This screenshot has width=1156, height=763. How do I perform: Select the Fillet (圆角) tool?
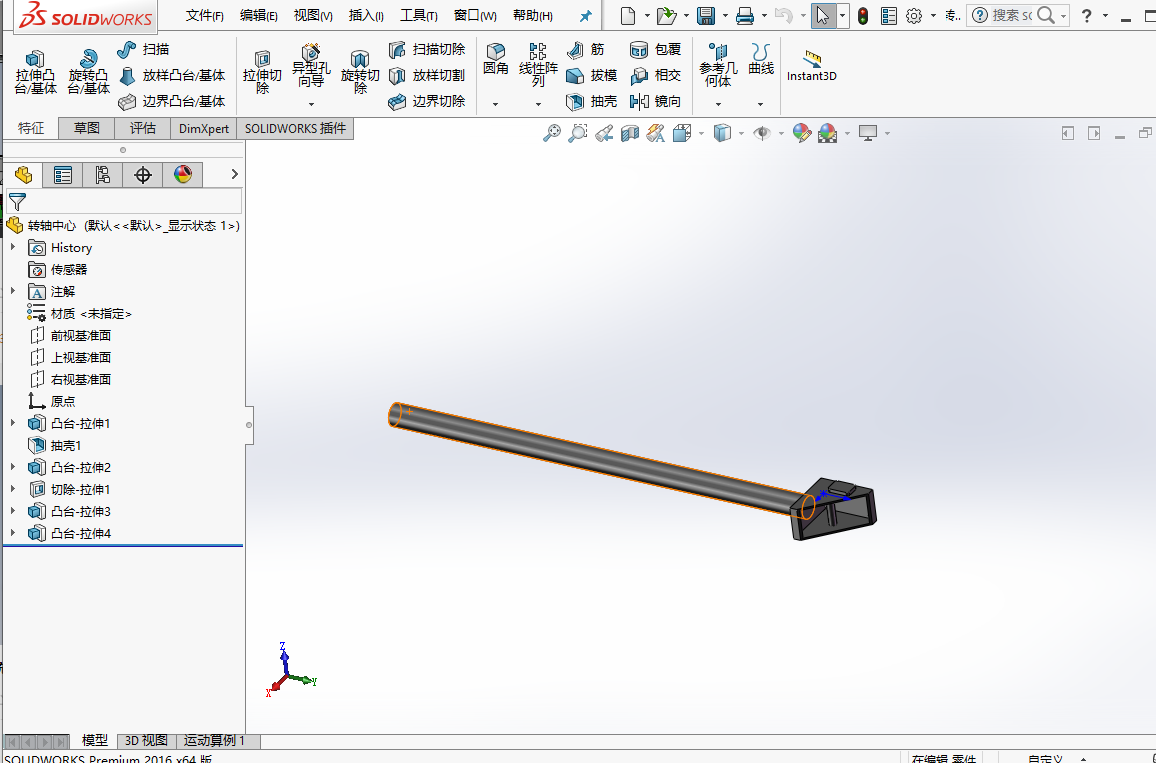coord(495,59)
